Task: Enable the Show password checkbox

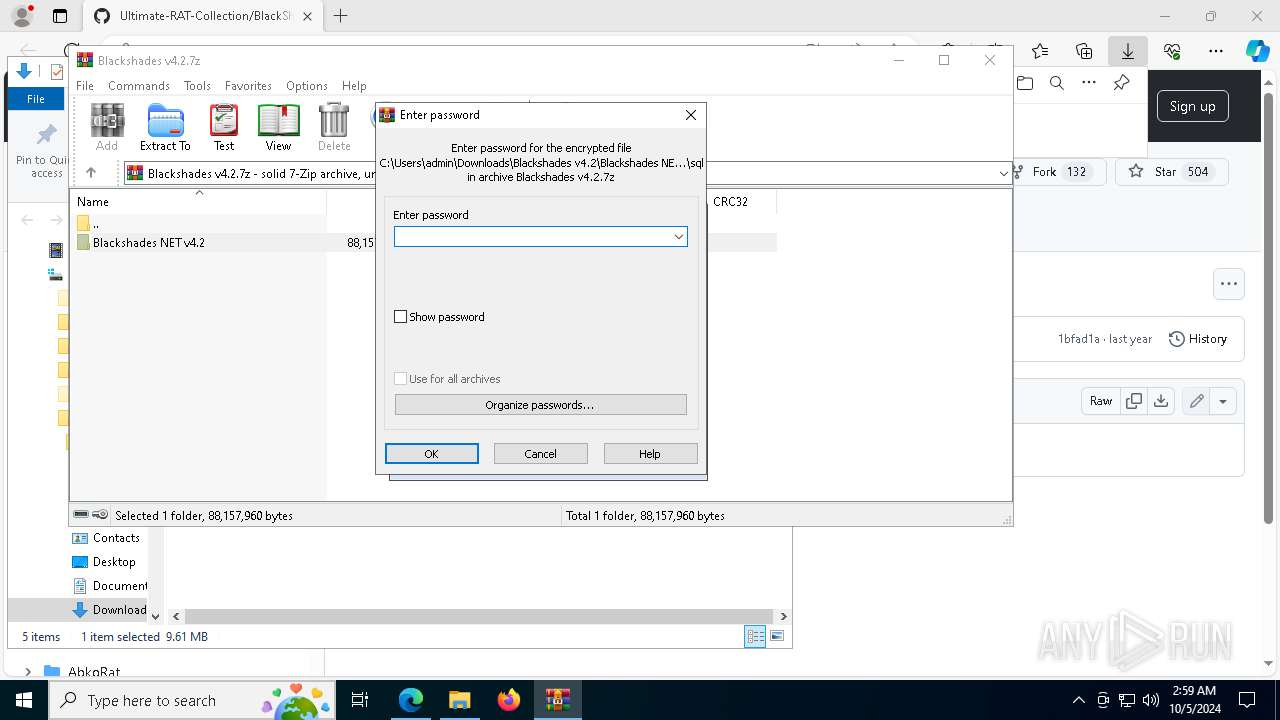Action: point(401,317)
